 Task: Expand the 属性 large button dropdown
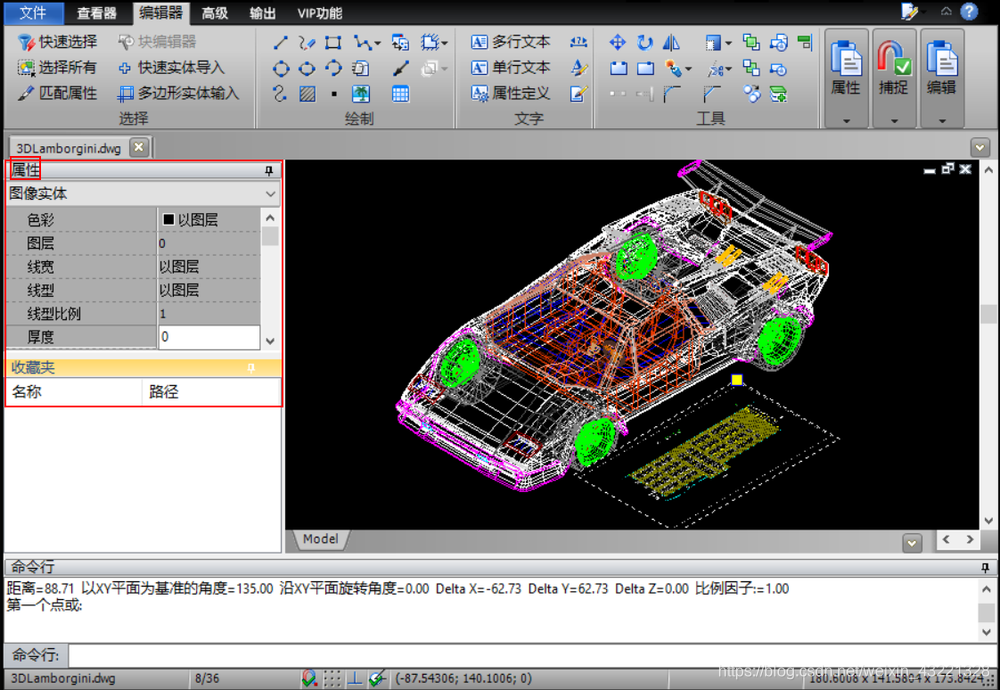(846, 121)
